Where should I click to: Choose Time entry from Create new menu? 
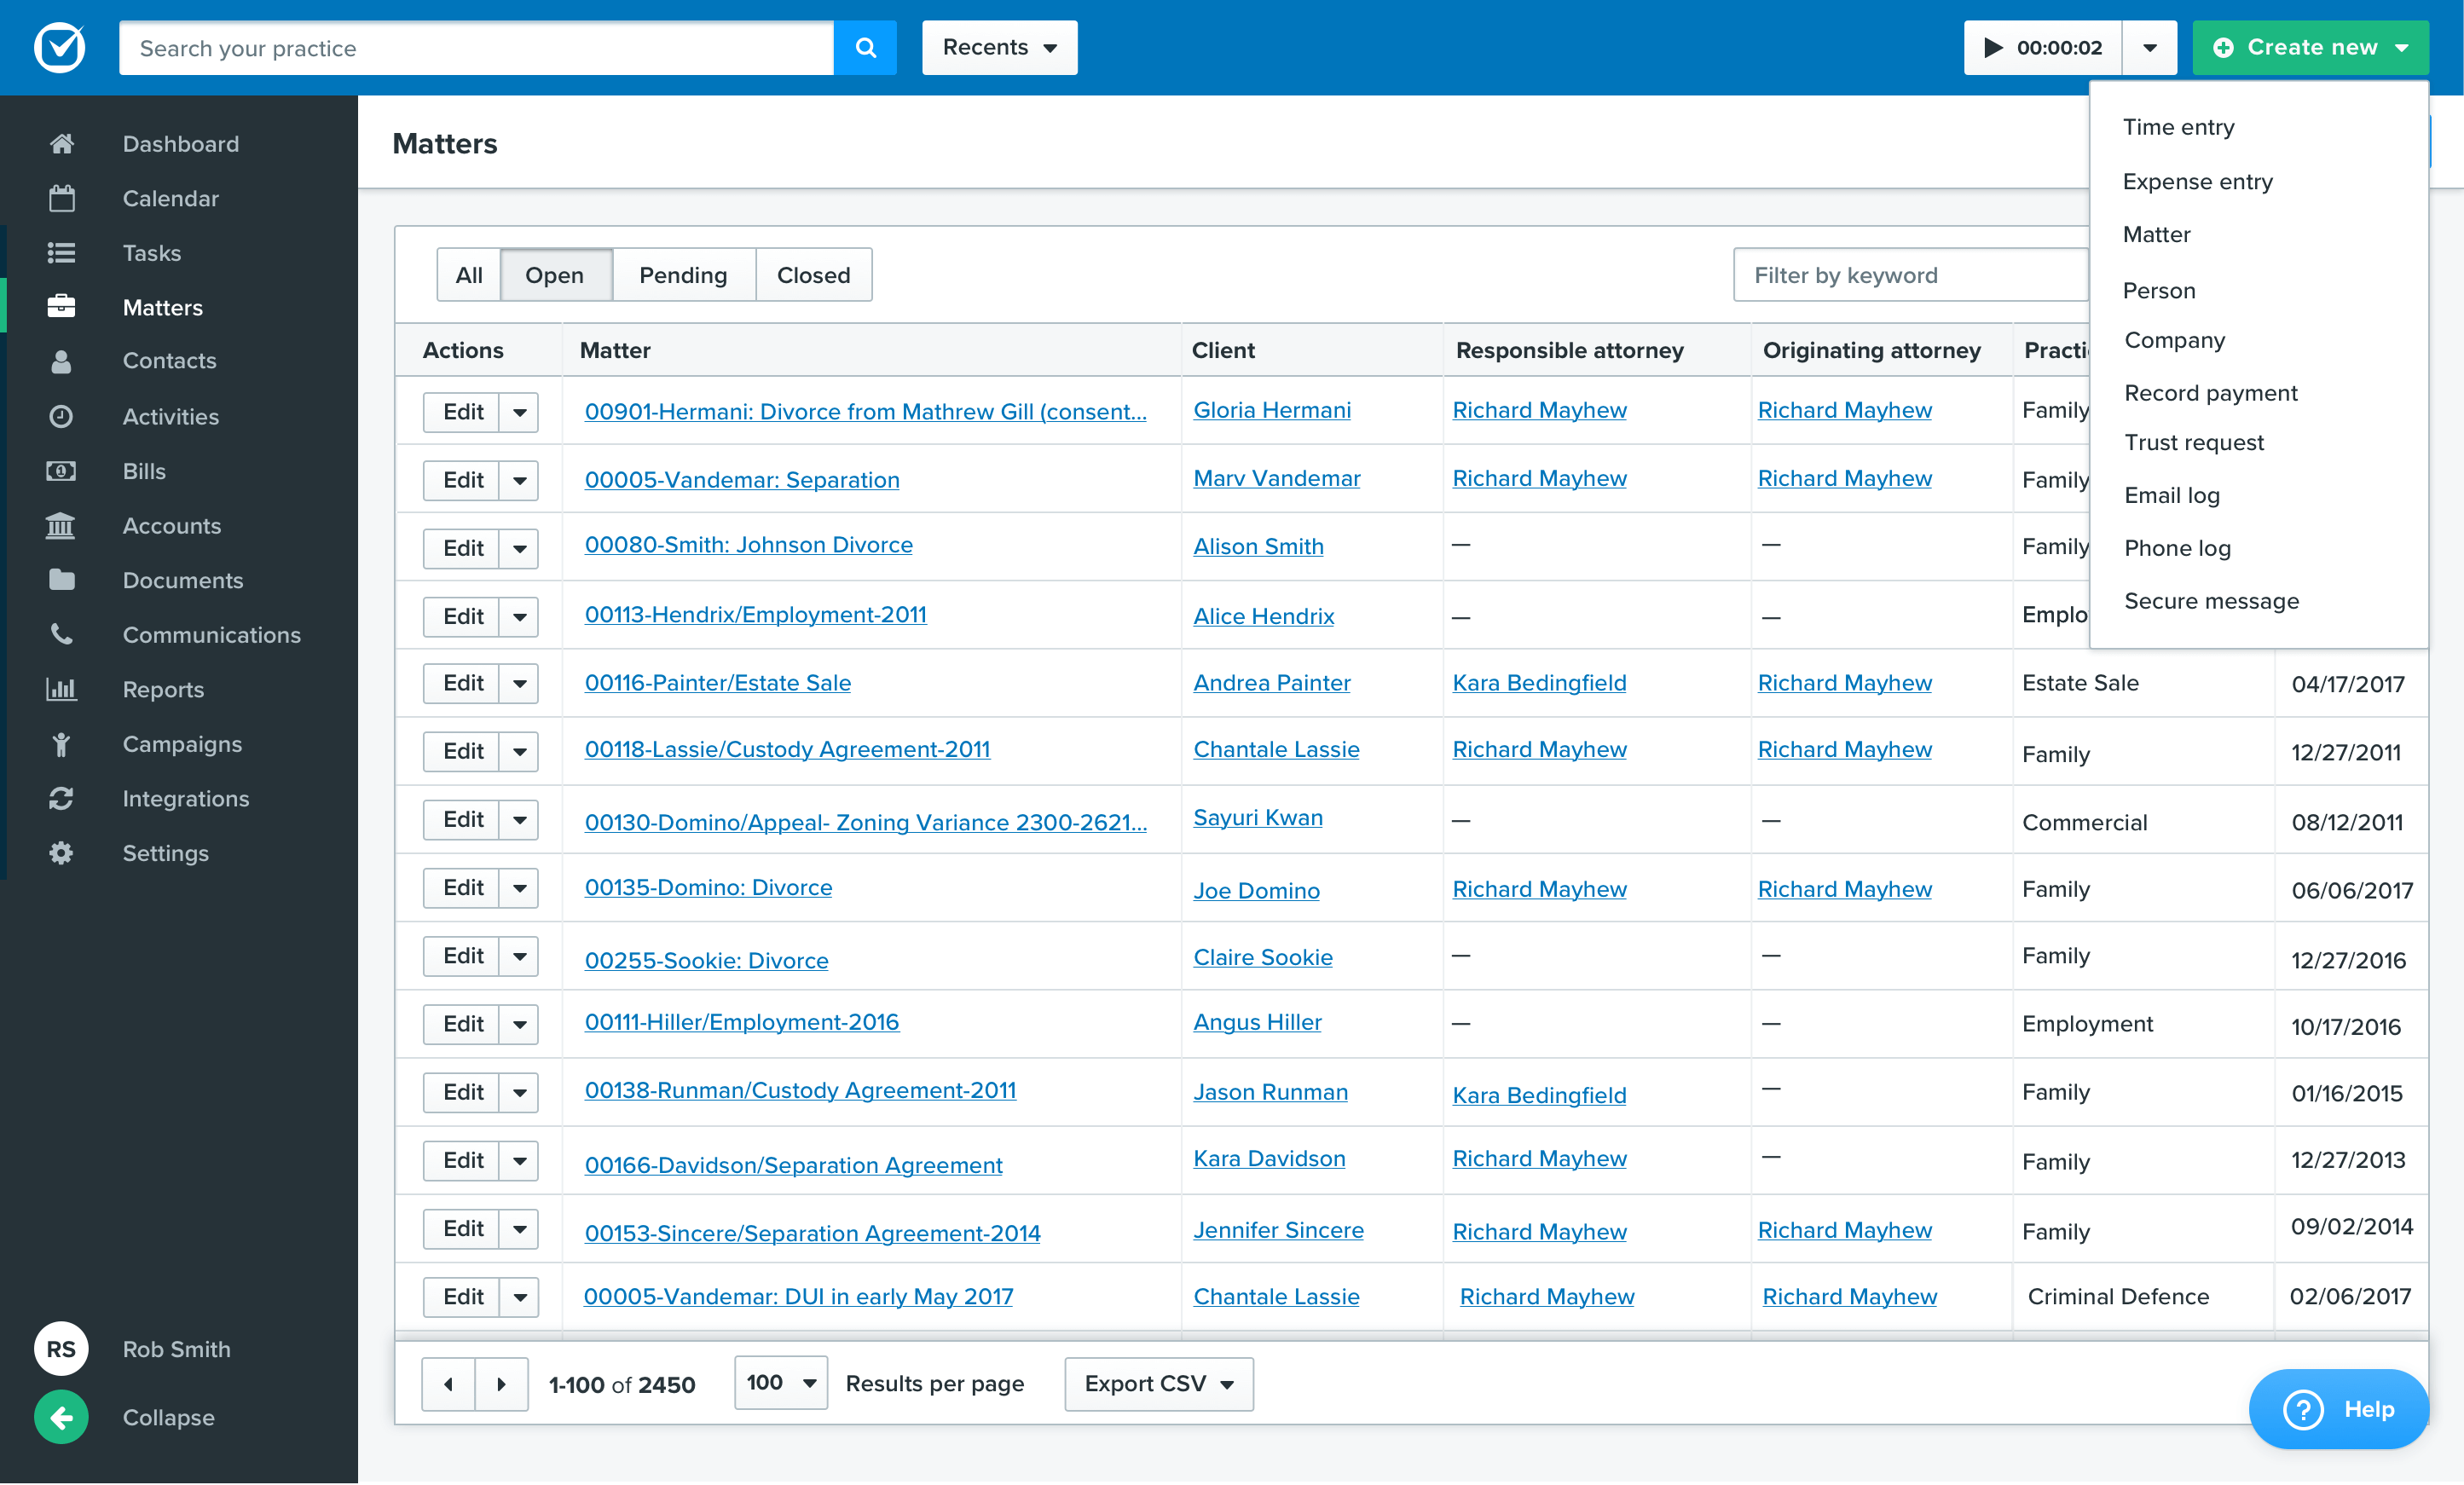coord(2178,127)
